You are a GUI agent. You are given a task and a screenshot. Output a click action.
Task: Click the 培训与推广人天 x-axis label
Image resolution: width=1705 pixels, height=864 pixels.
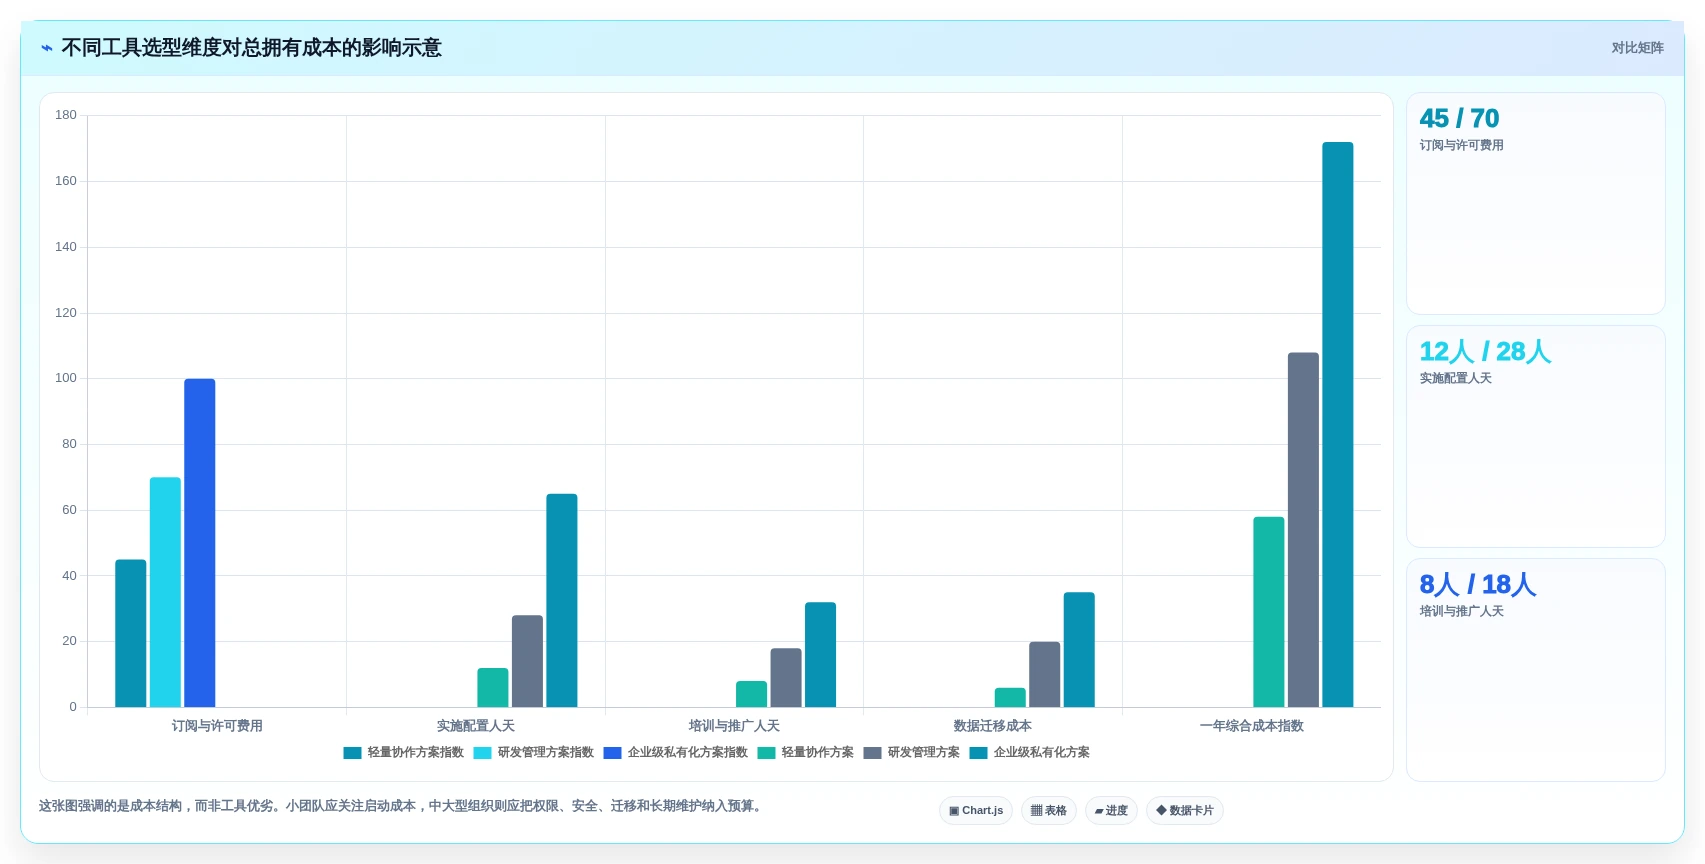734,726
